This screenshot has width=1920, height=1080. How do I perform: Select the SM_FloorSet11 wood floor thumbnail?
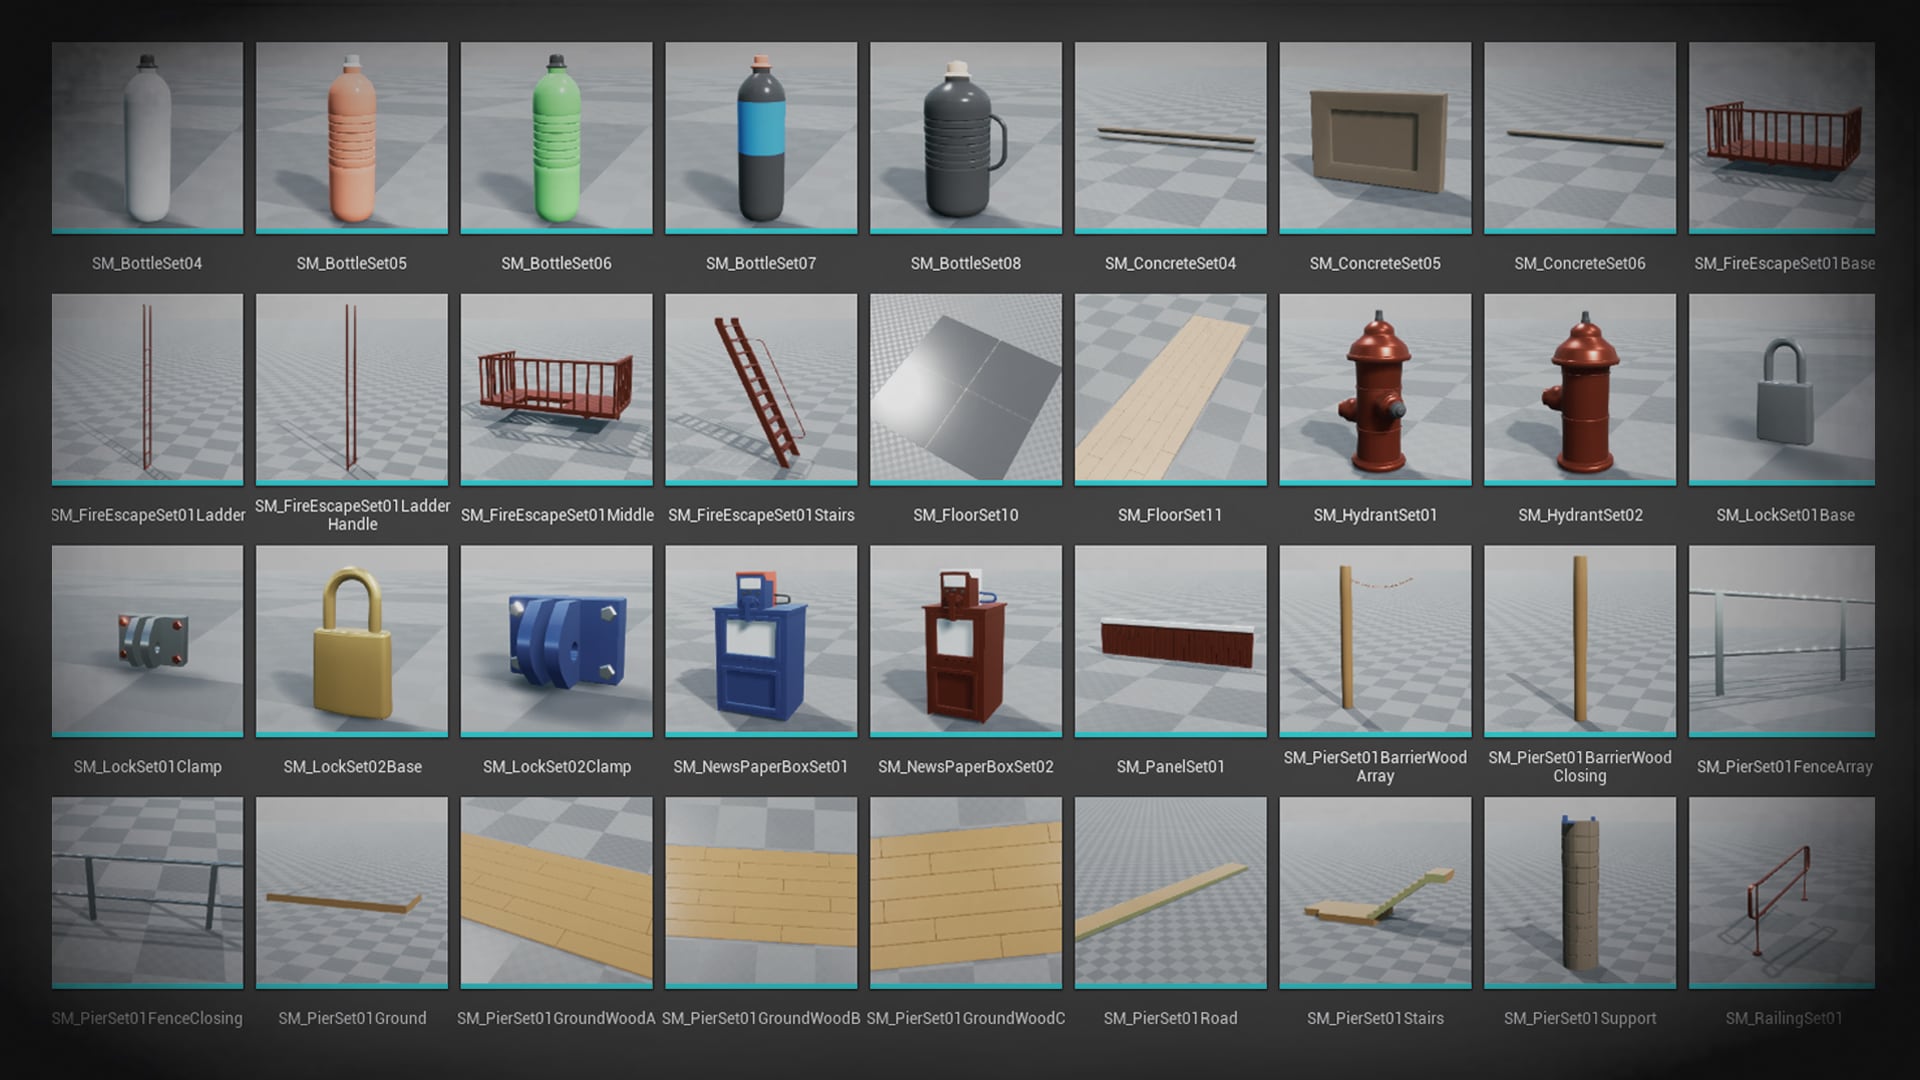pyautogui.click(x=1171, y=390)
